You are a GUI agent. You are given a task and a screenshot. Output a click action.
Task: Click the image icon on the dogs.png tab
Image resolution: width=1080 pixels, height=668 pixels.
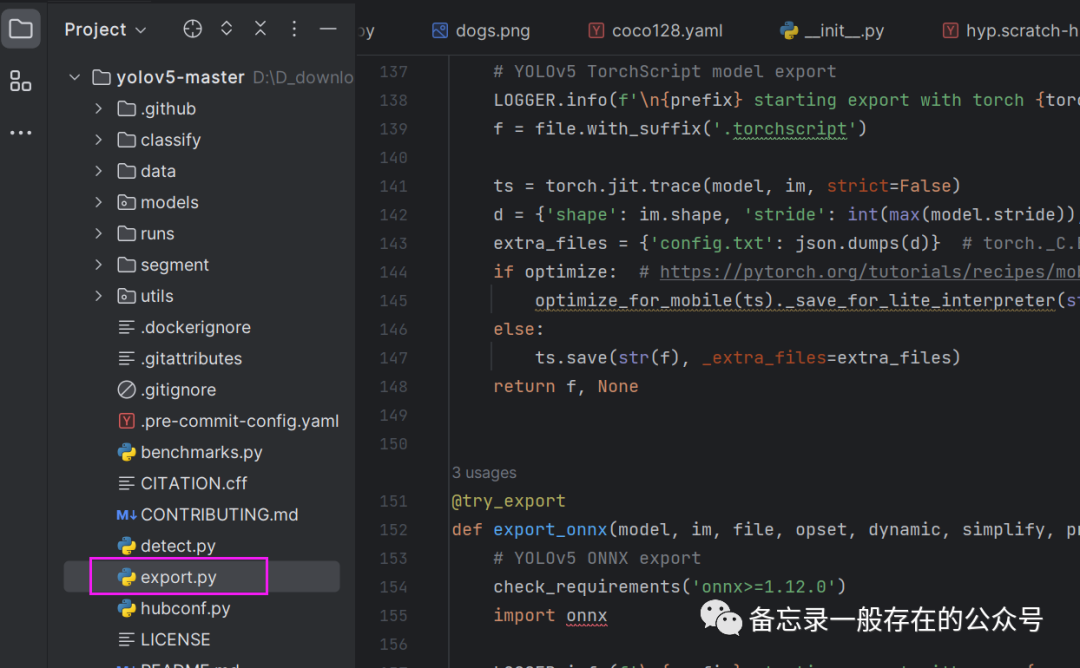[x=440, y=30]
